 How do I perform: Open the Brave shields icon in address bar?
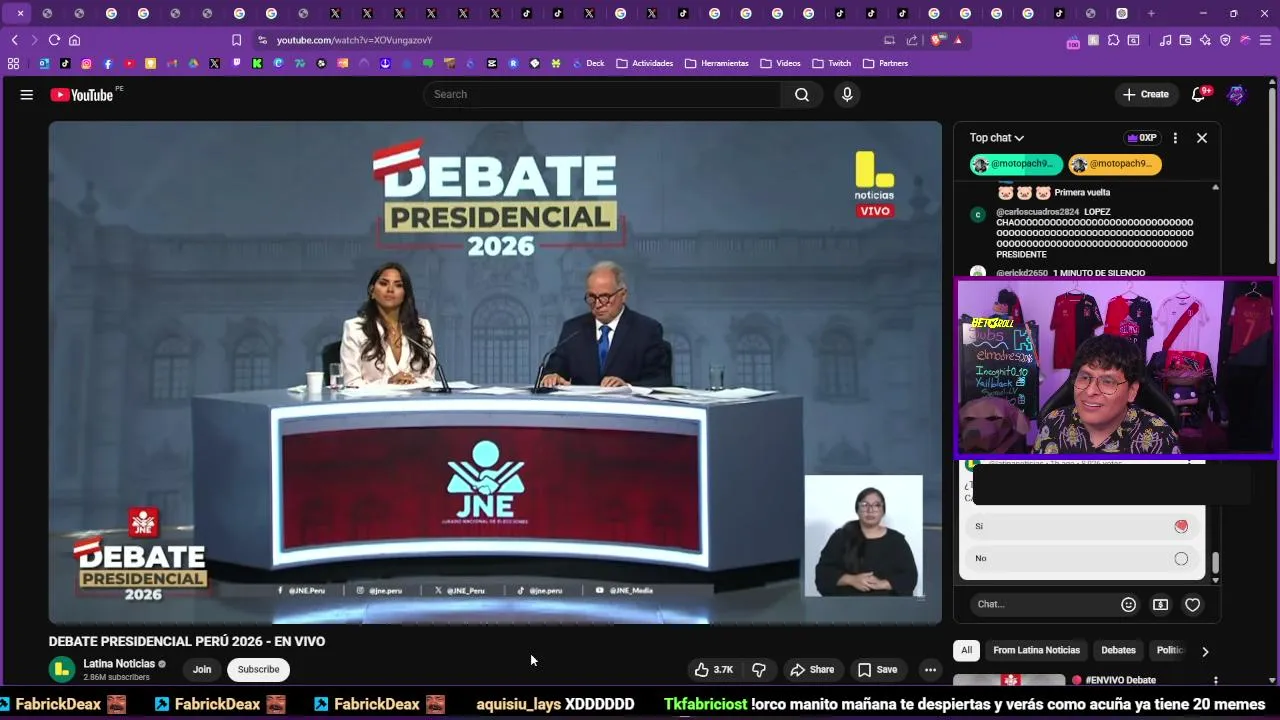pos(936,40)
